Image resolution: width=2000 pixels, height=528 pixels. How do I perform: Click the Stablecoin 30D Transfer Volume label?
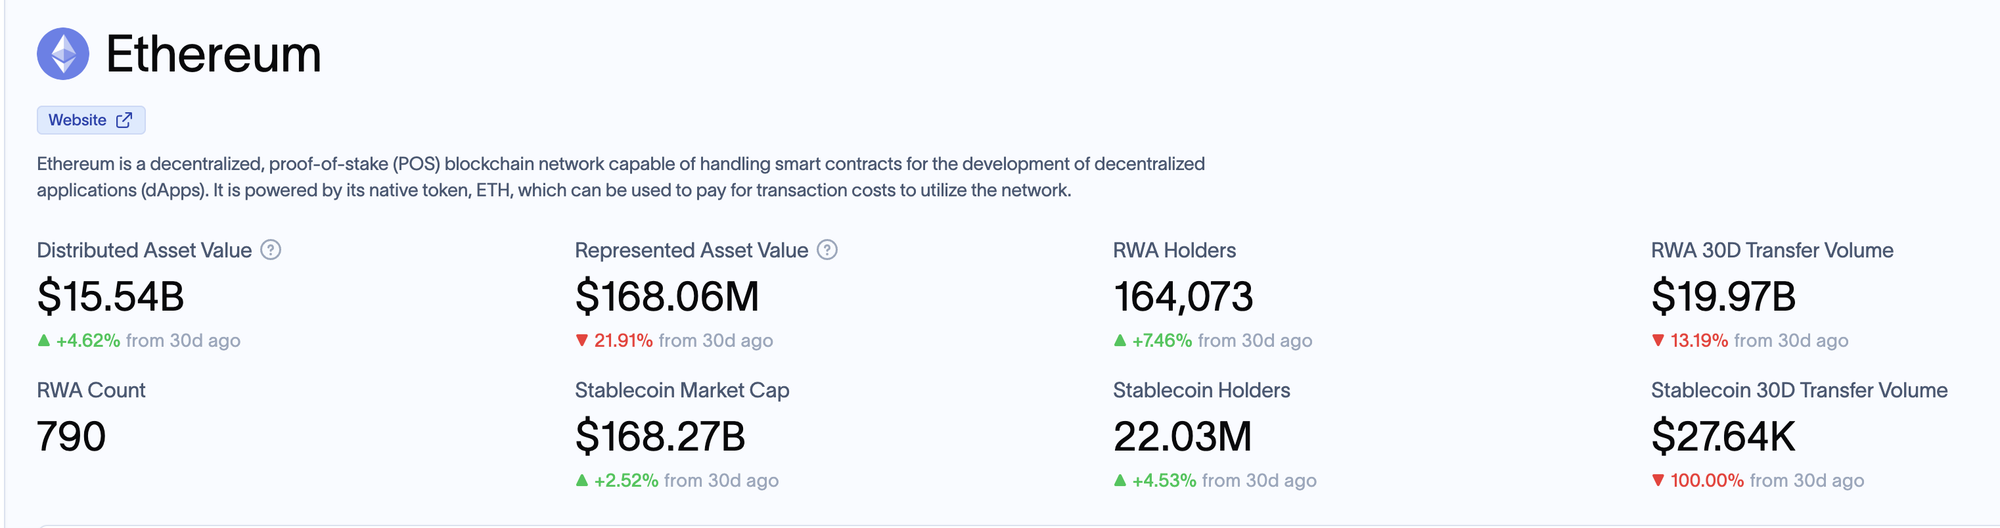tap(1799, 390)
